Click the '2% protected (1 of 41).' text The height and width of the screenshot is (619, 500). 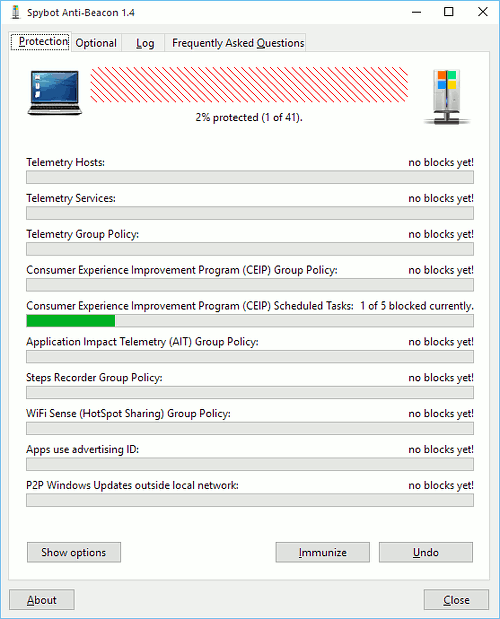click(249, 118)
